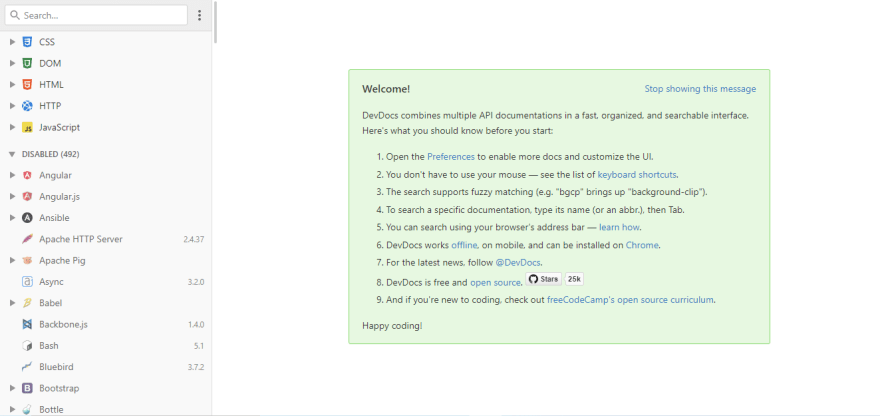The height and width of the screenshot is (416, 880).
Task: Expand the JavaScript docs tree
Action: (12, 127)
